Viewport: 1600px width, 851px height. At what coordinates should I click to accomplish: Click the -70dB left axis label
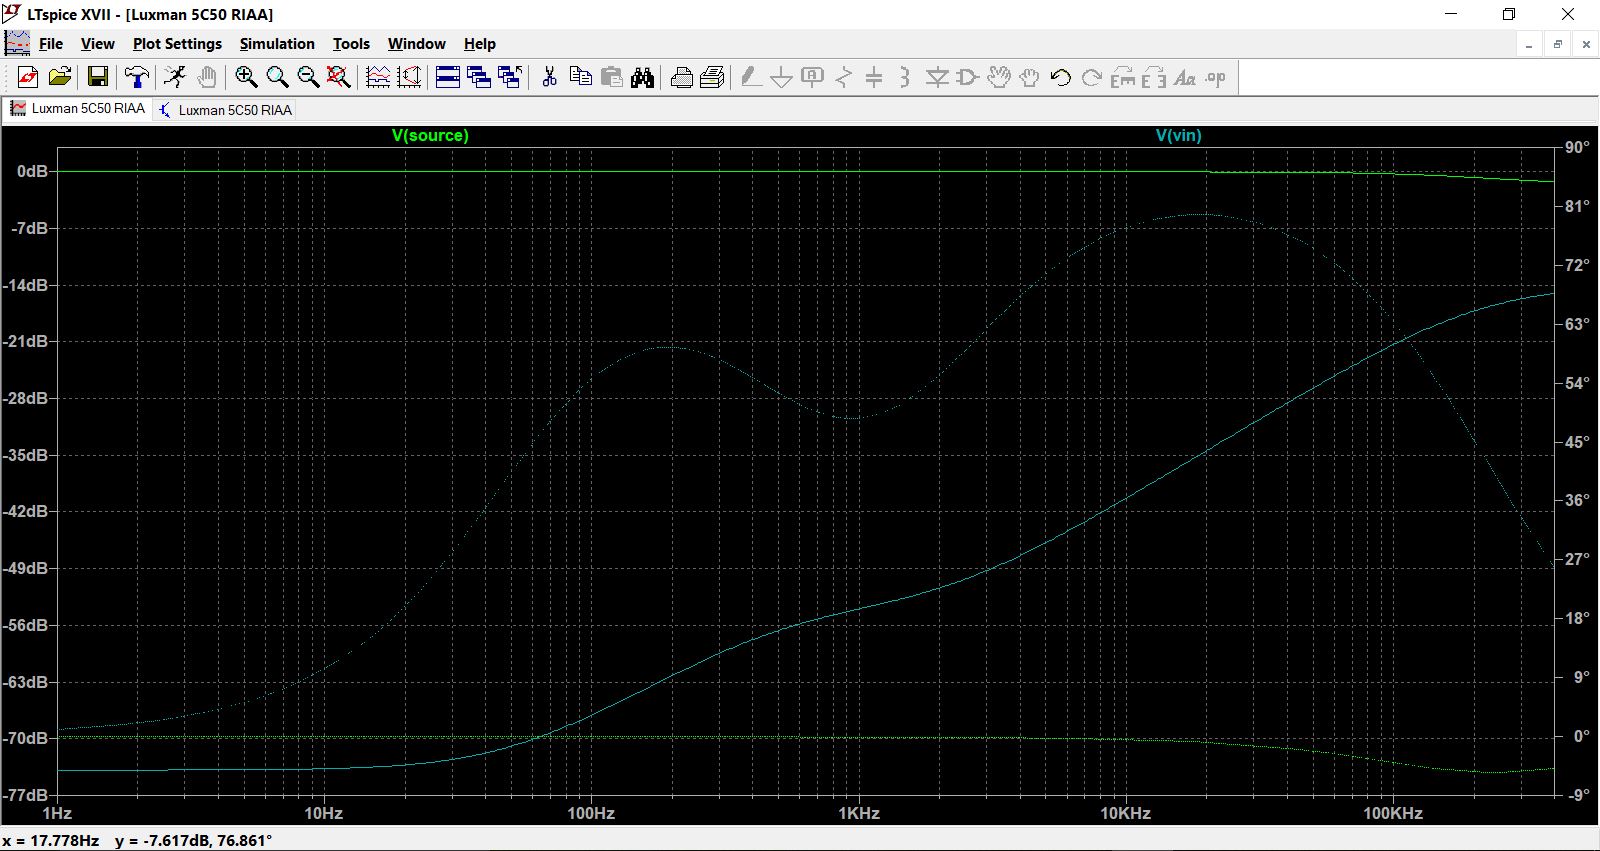coord(26,738)
